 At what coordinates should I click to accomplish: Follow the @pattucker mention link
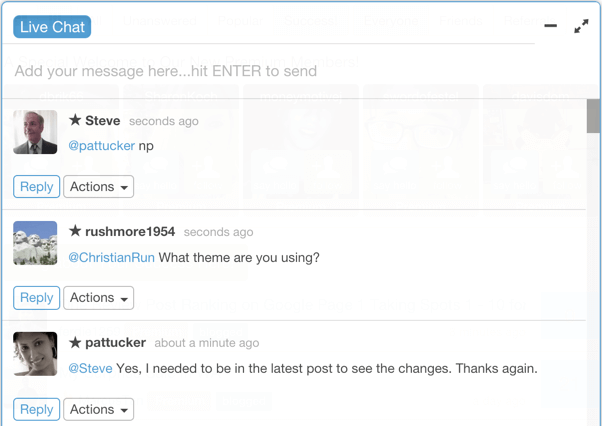[x=102, y=146]
